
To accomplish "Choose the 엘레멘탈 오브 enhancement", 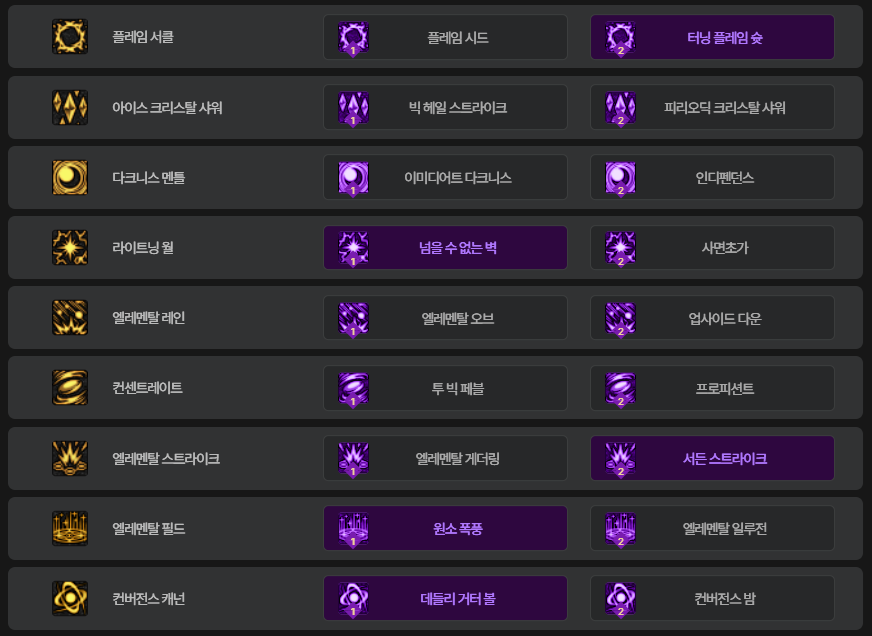I will coord(445,318).
